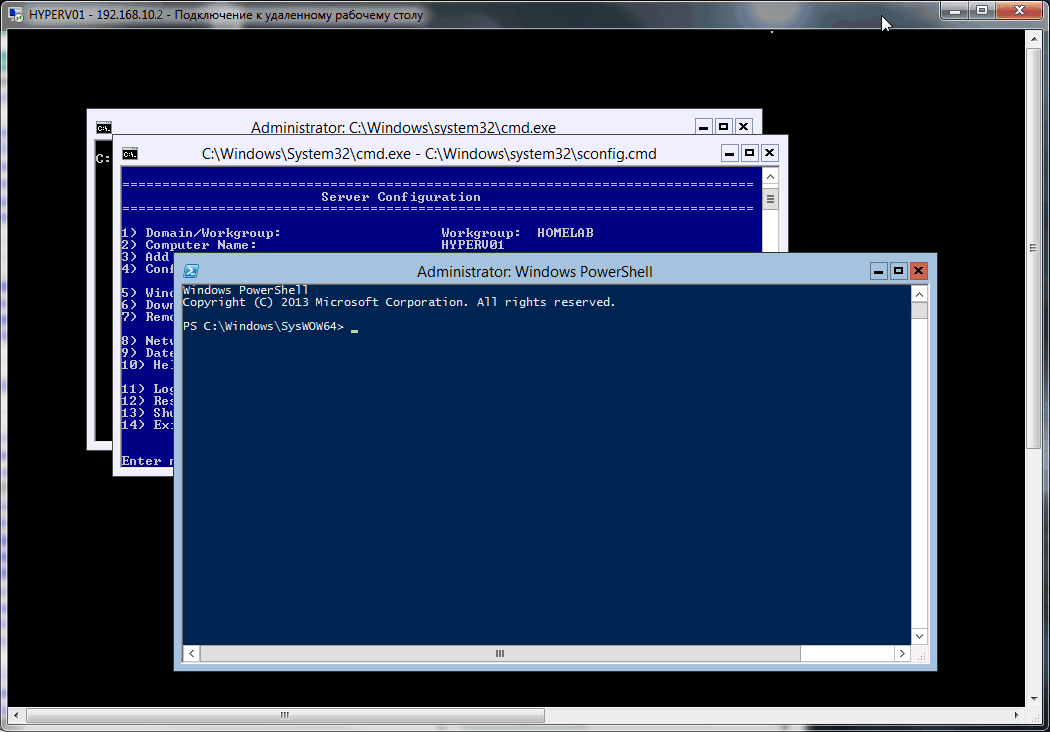Viewport: 1050px width, 732px height.
Task: Focus sconfig by clicking the Server Configuration heading
Action: pos(400,197)
